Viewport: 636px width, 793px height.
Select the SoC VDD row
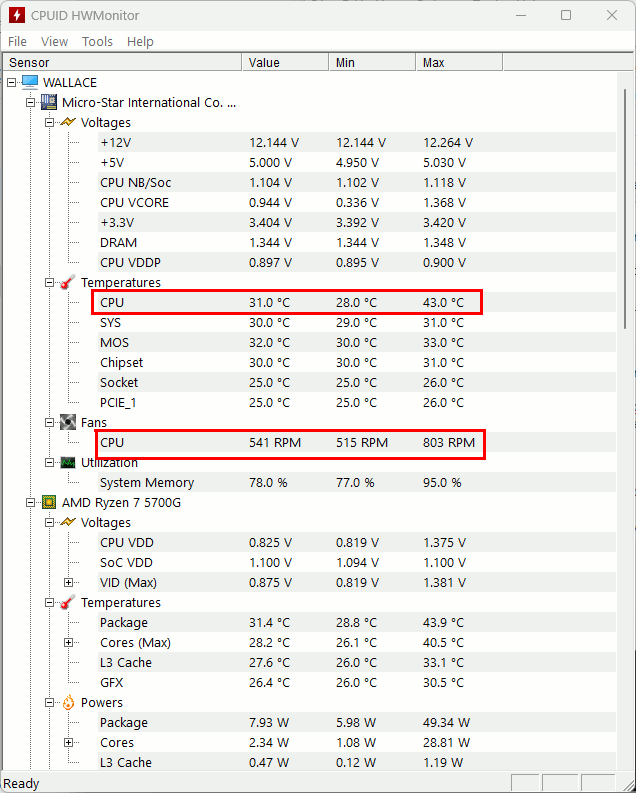(357, 562)
